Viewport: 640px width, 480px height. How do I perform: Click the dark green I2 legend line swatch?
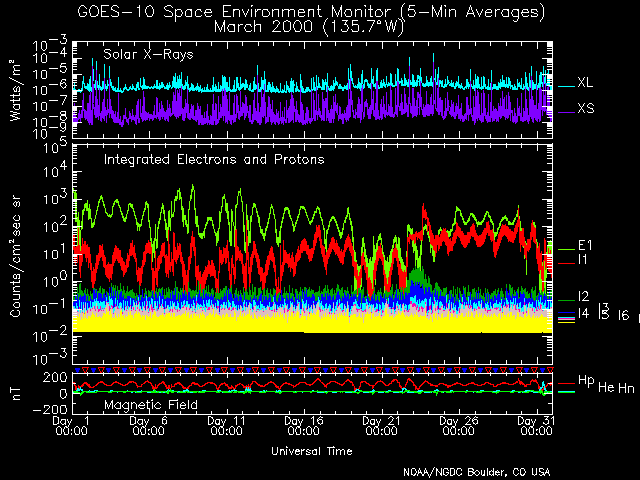566,300
